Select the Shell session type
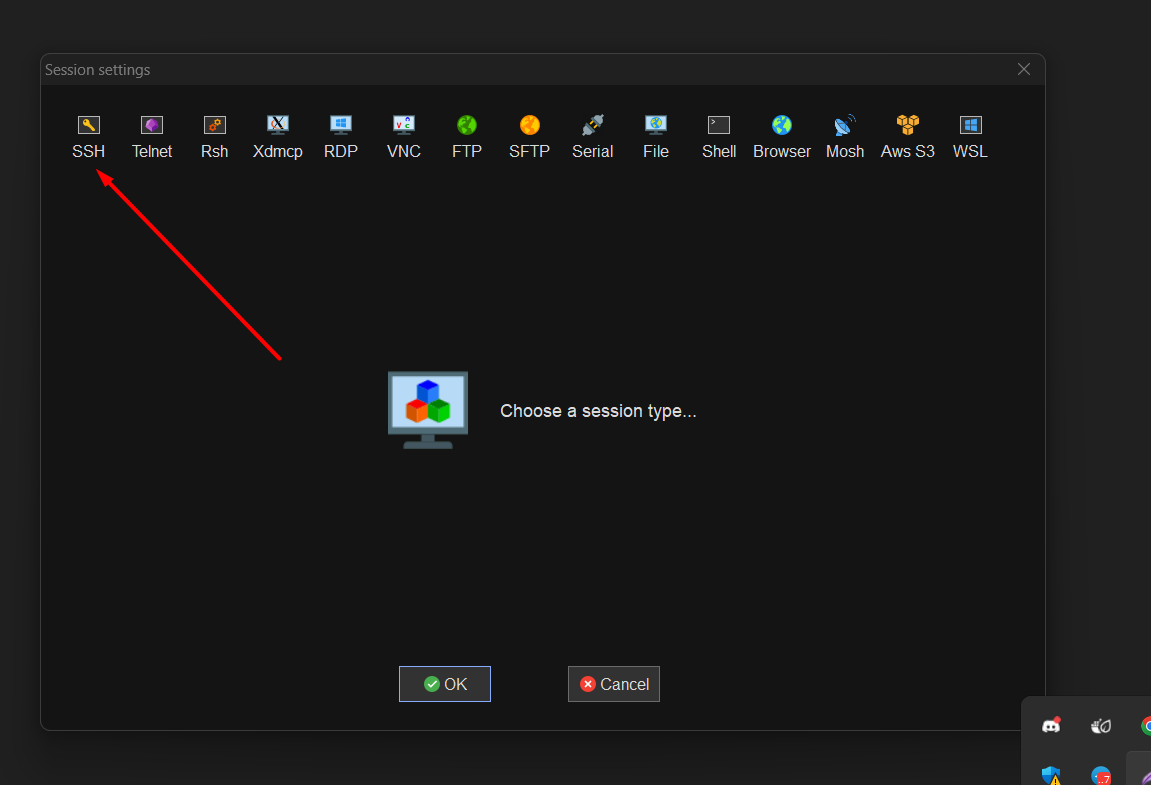The height and width of the screenshot is (785, 1151). click(x=719, y=137)
